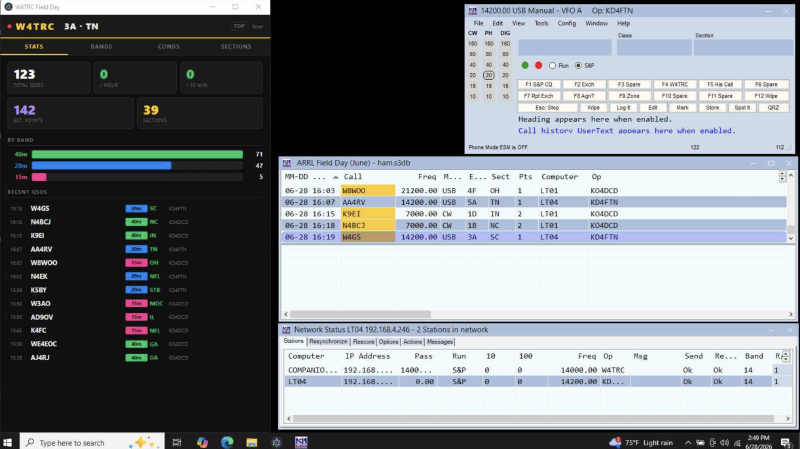Click the QRZ button
Image resolution: width=800 pixels, height=449 pixels.
(x=773, y=108)
